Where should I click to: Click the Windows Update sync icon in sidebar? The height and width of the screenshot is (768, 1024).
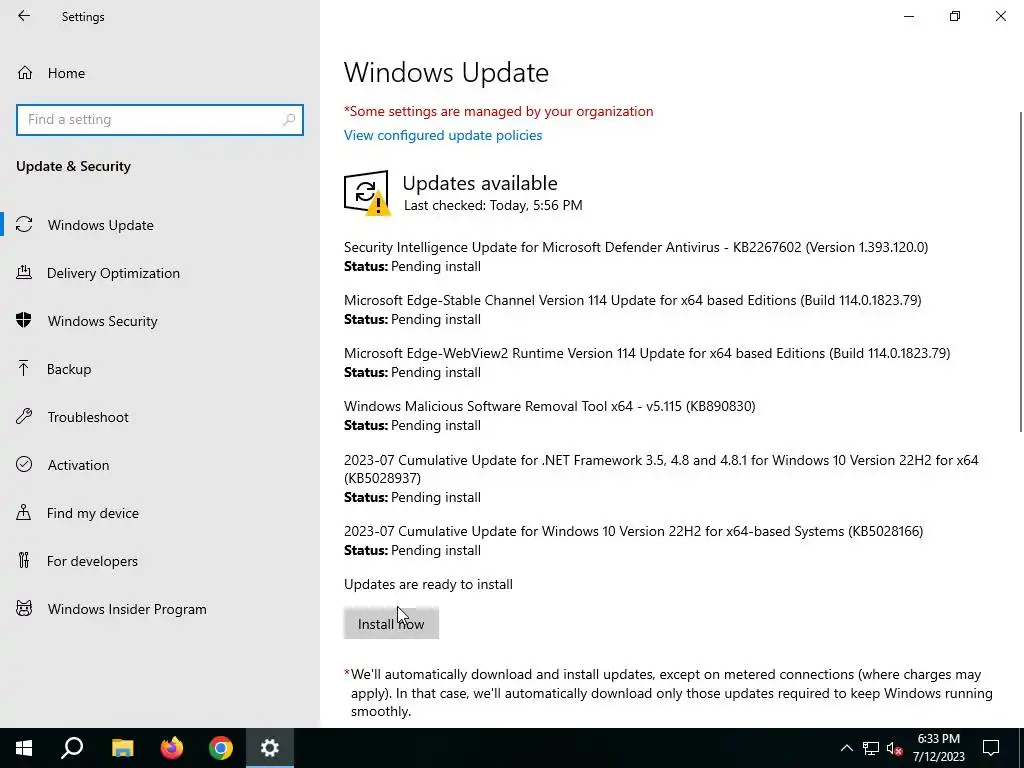pos(24,224)
